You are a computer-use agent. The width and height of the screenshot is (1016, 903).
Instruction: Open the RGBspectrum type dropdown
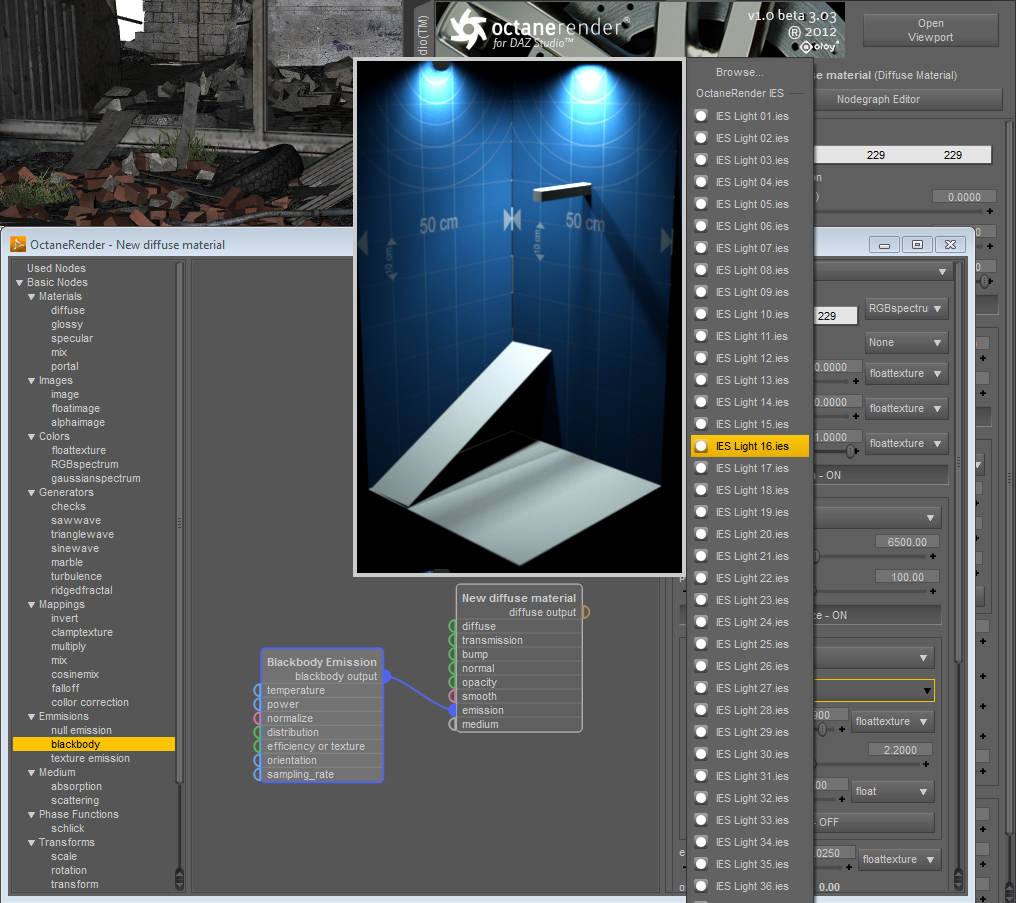[906, 309]
